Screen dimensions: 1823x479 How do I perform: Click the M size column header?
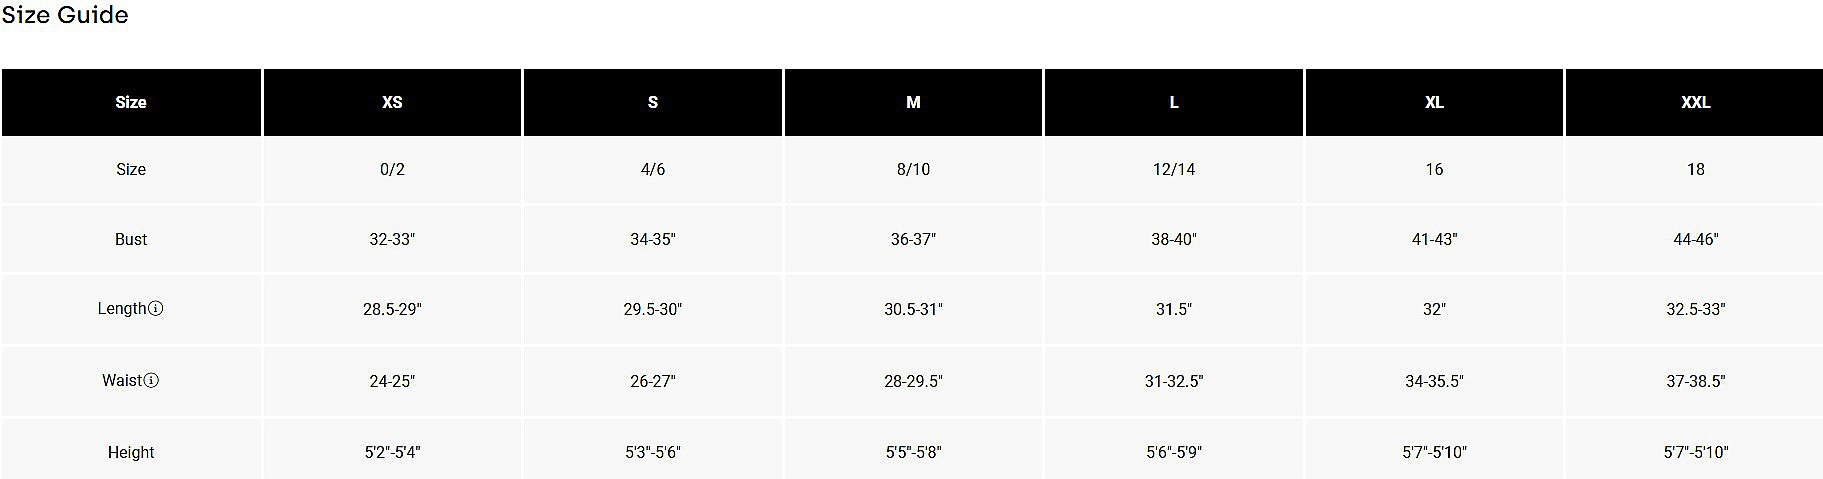coord(913,102)
